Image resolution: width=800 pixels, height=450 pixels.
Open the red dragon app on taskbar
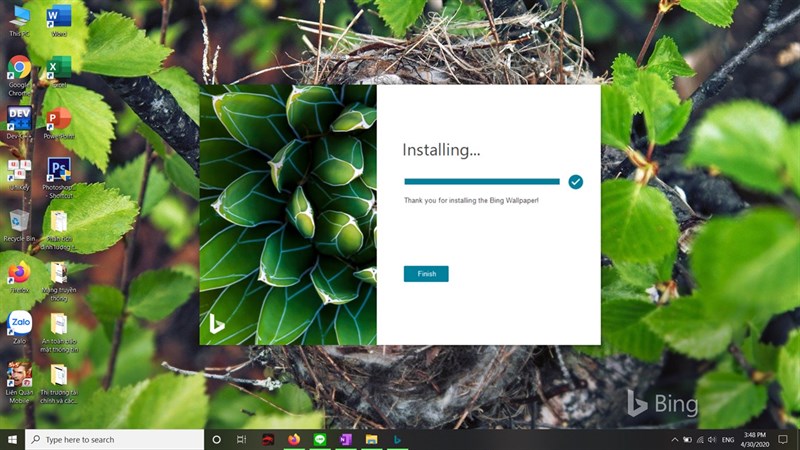point(268,439)
